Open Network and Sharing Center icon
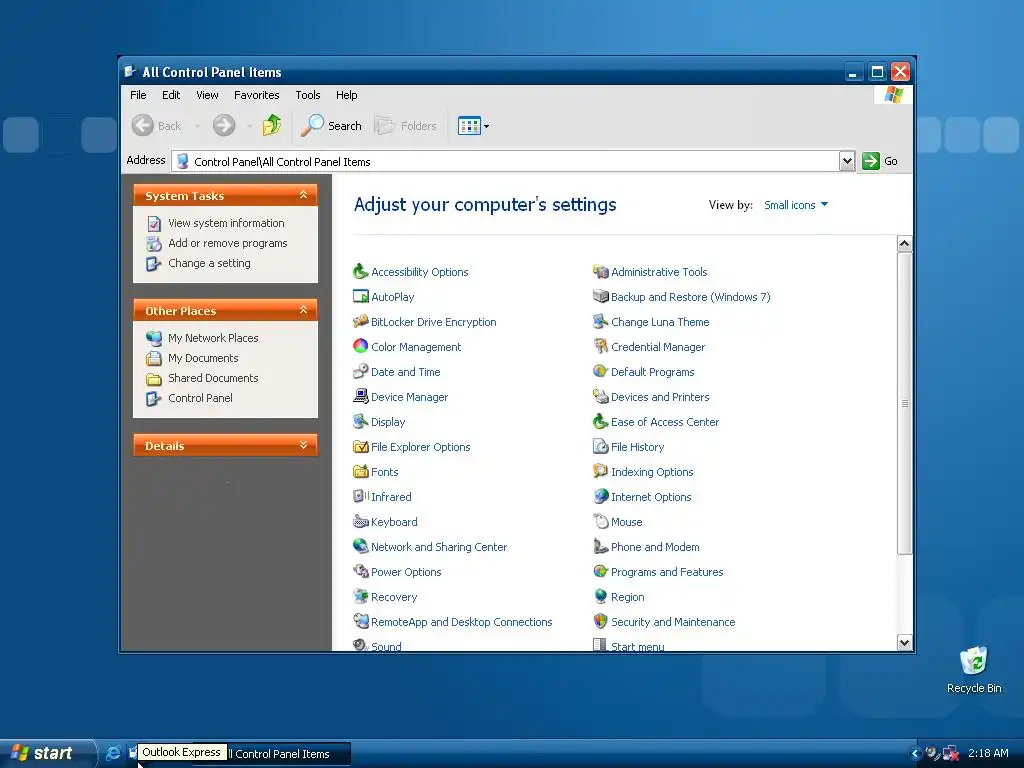 coord(360,546)
